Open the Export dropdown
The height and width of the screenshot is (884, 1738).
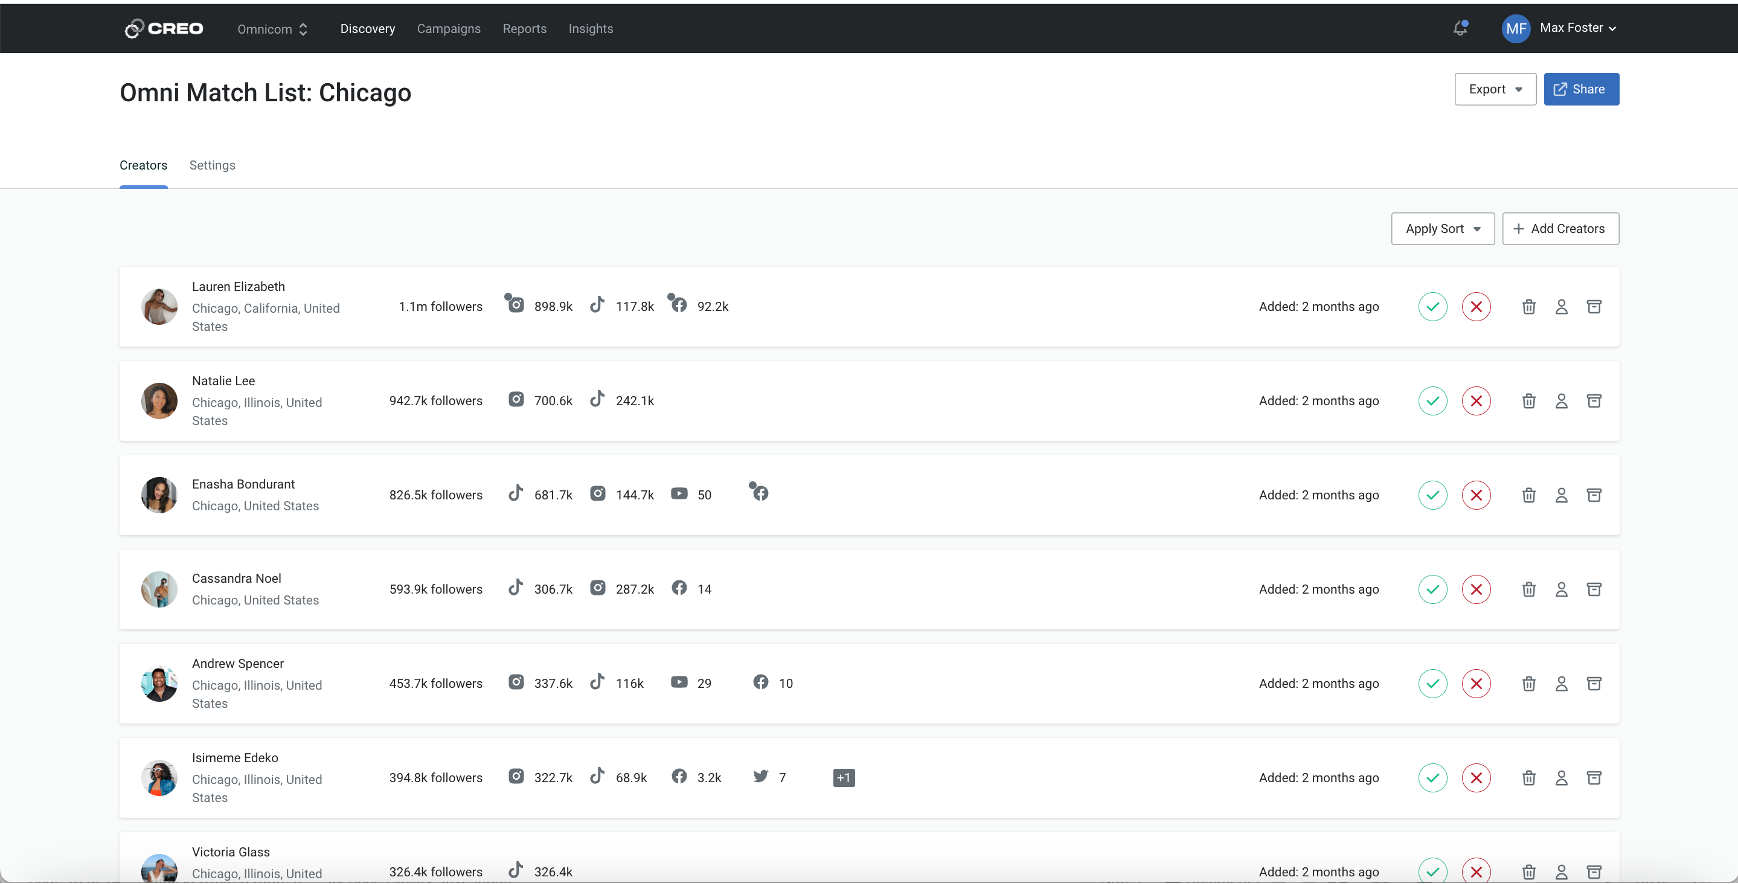pos(1495,89)
